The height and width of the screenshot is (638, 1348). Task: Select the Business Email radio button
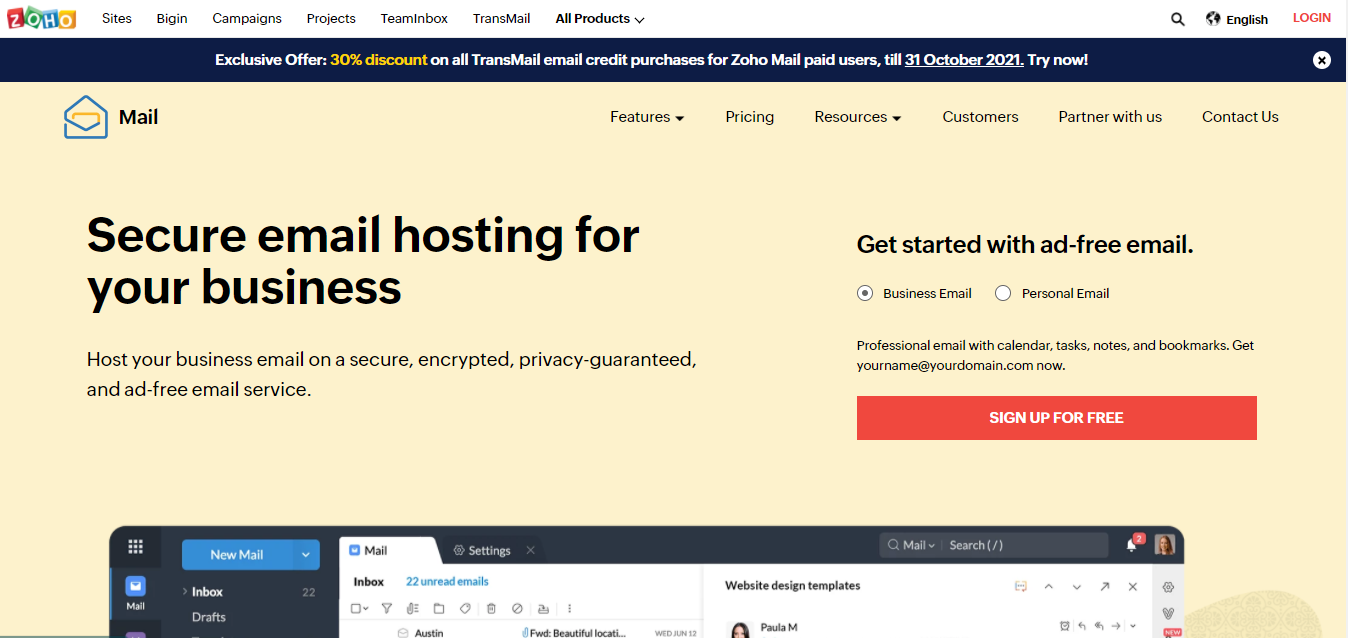[x=864, y=293]
